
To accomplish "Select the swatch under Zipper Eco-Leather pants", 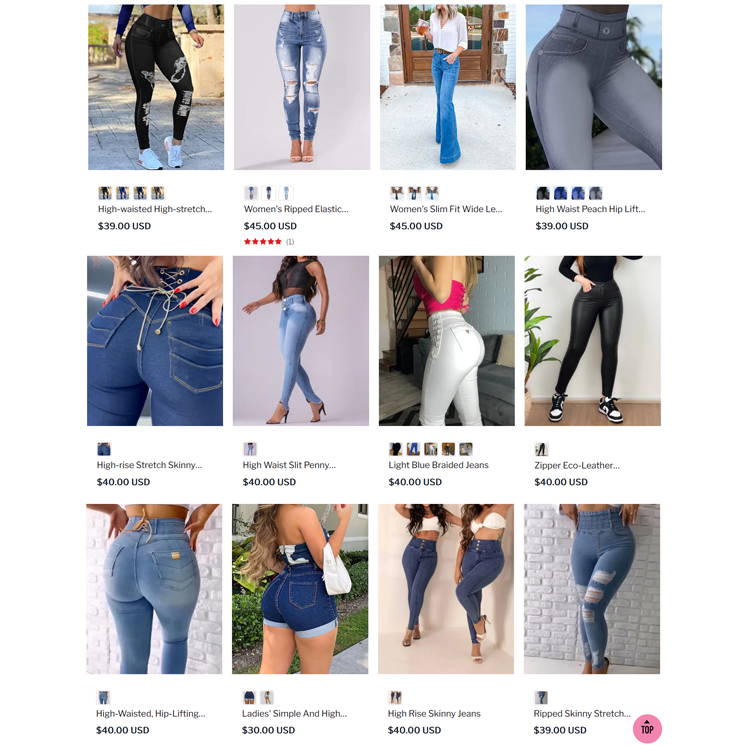I will coord(541,449).
